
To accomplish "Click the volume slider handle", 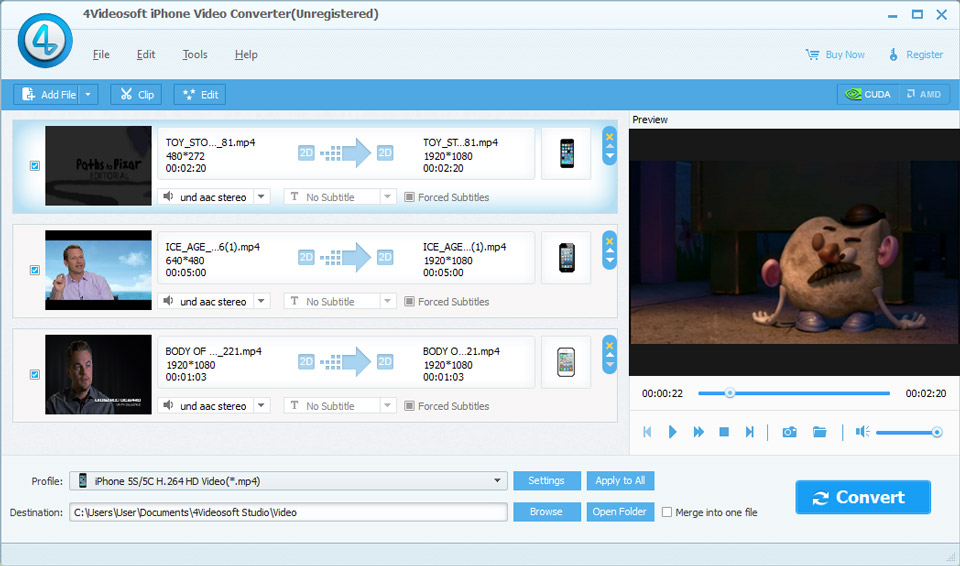I will [937, 432].
